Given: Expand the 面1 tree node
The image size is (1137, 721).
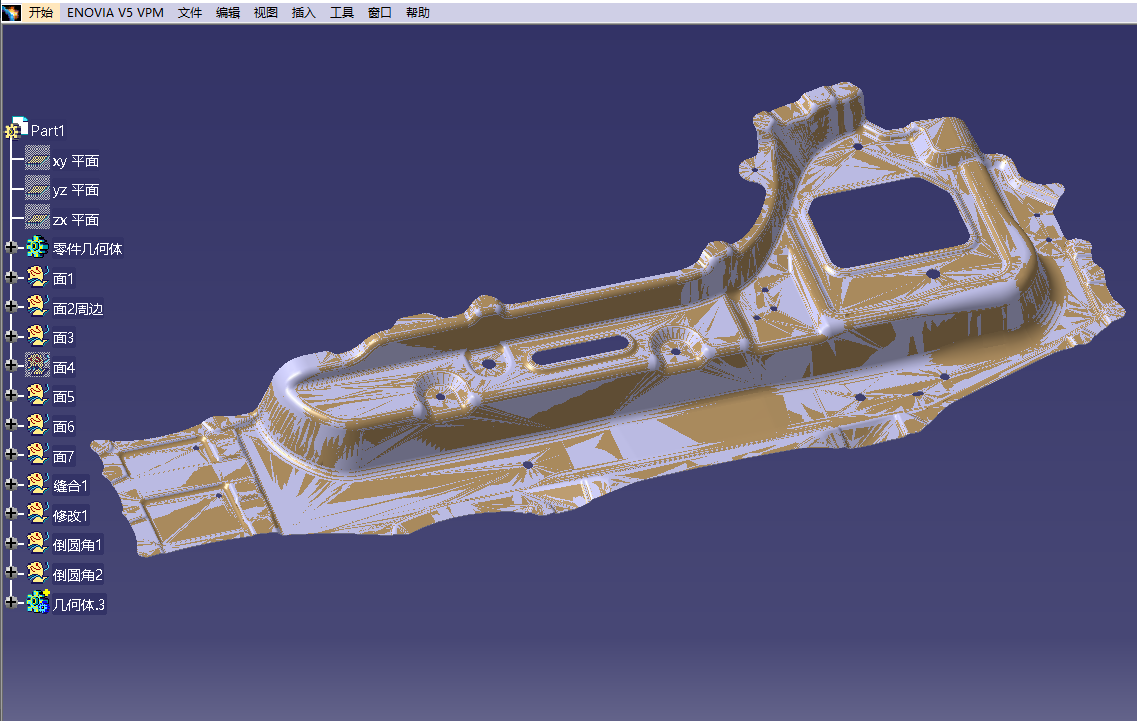Looking at the screenshot, I should (x=11, y=277).
